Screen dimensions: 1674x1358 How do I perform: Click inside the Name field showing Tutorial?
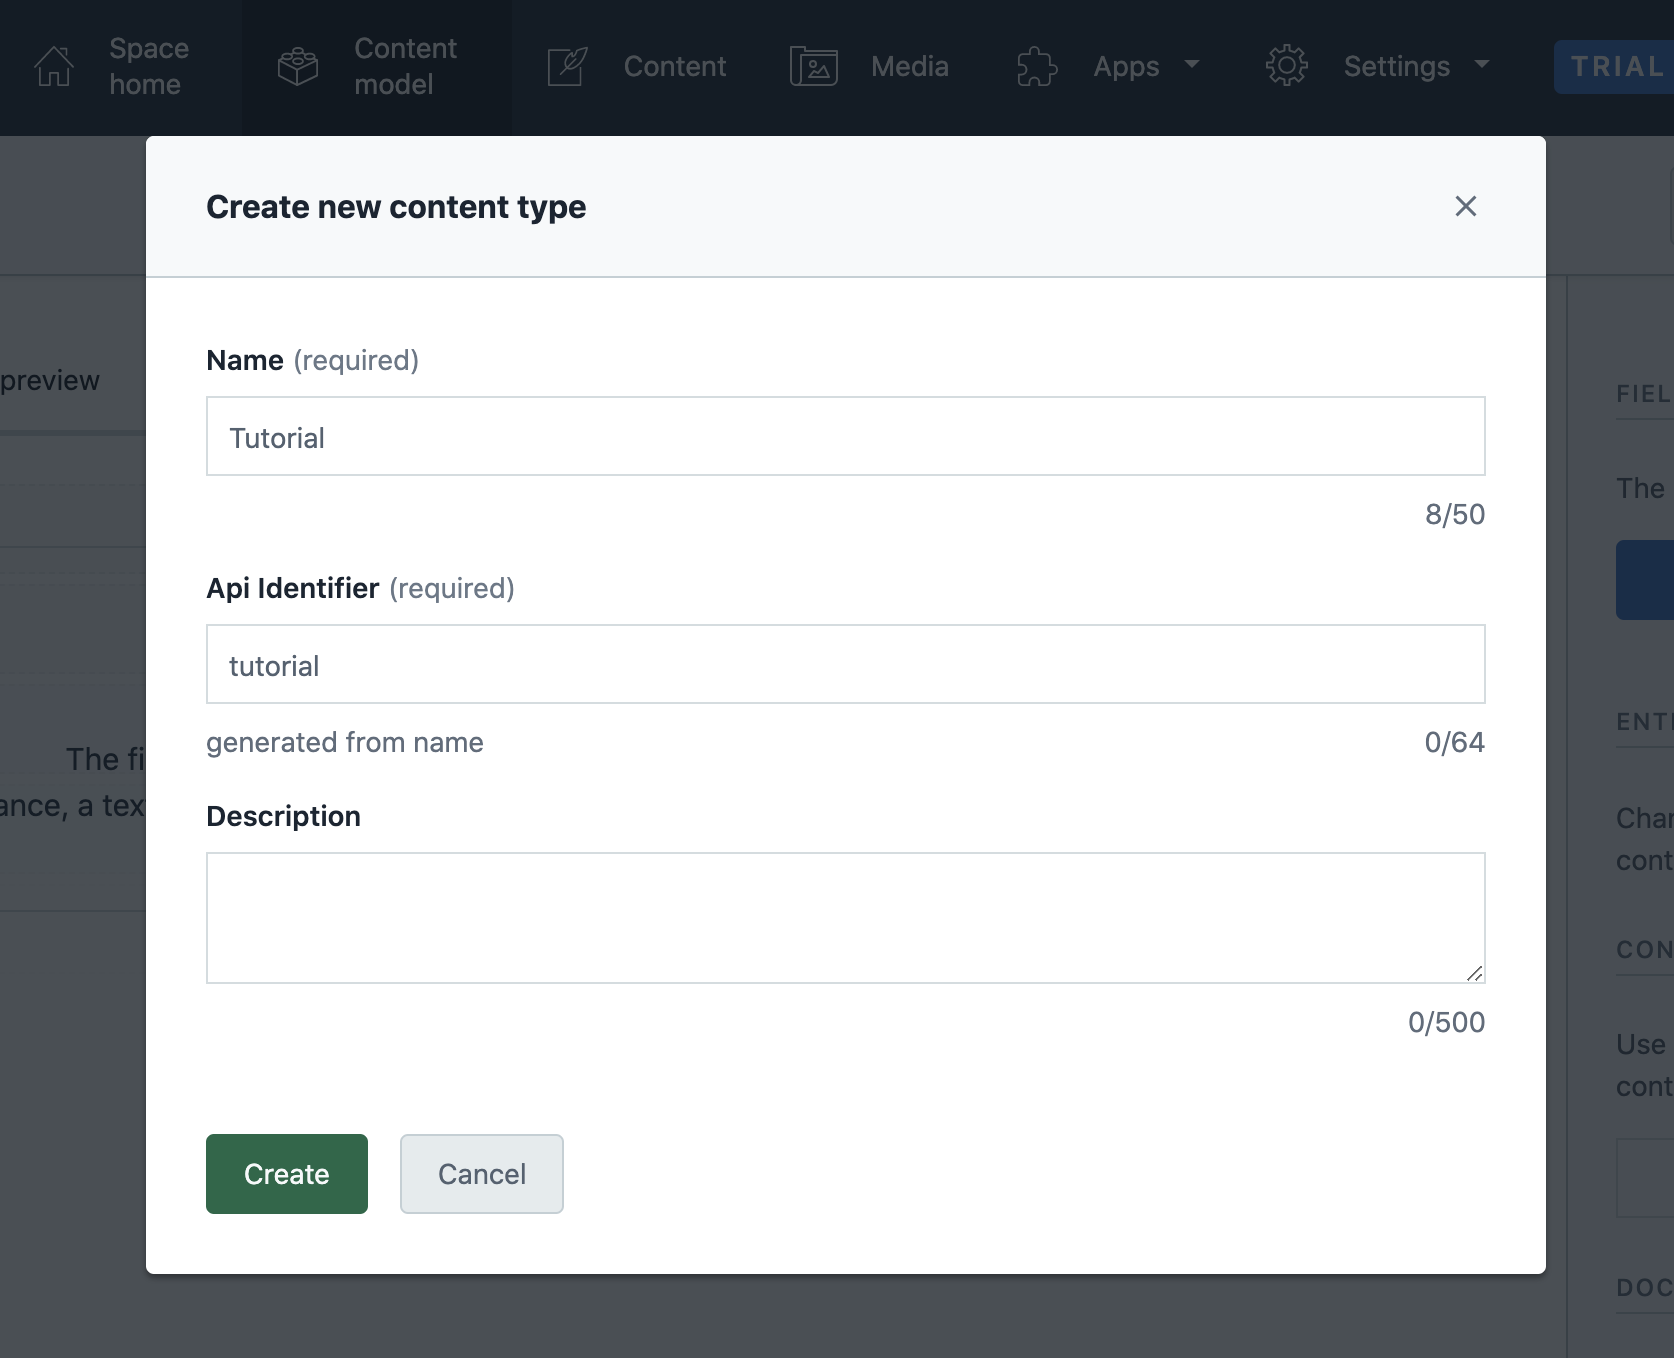(x=845, y=436)
